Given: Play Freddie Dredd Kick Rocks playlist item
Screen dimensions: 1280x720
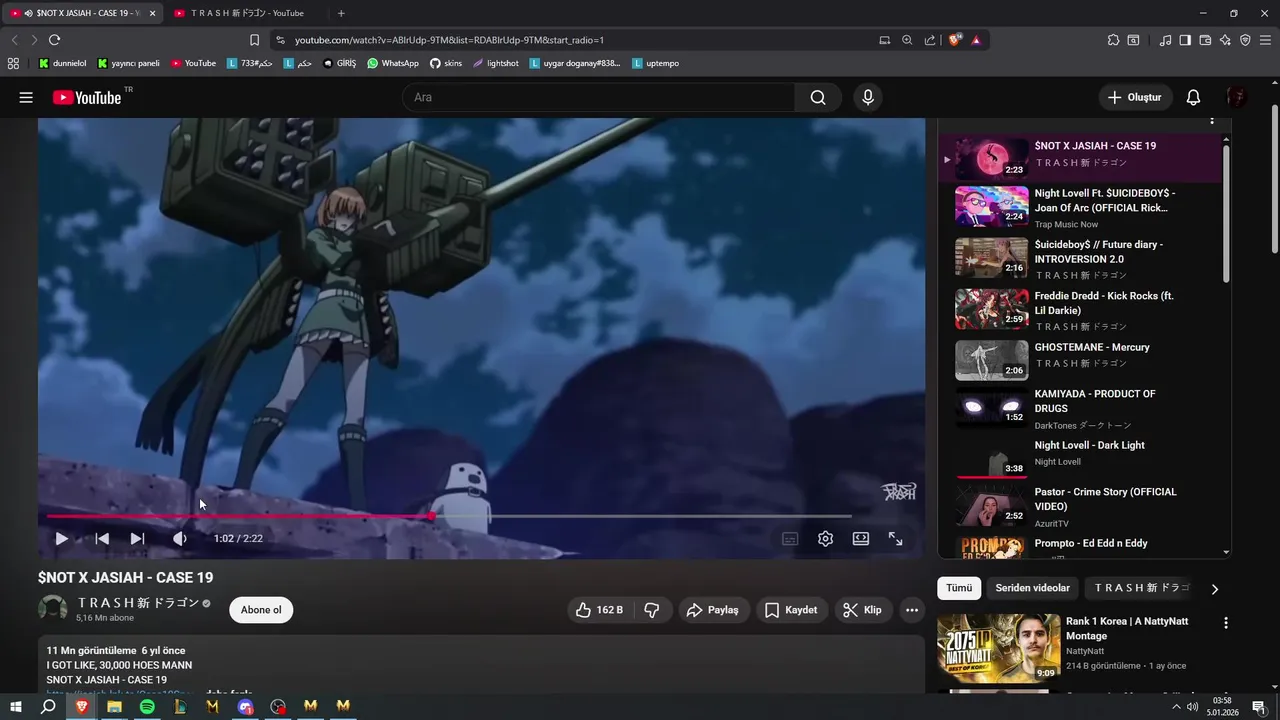Looking at the screenshot, I should click(1080, 310).
